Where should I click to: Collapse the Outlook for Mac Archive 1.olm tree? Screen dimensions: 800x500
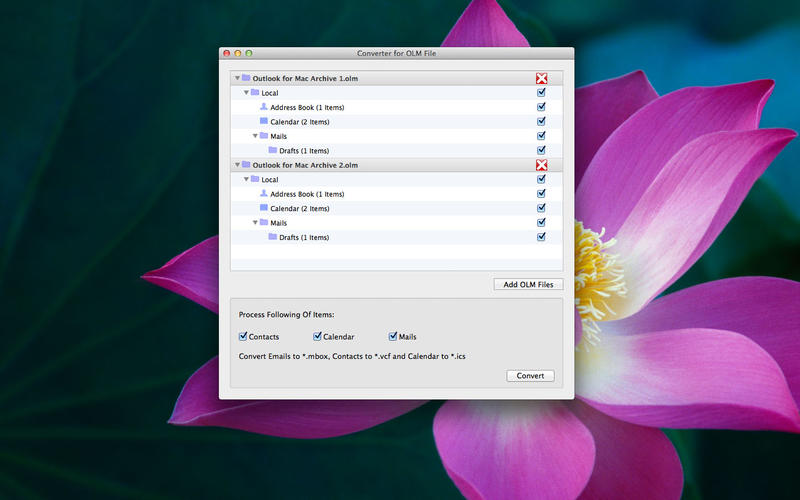click(237, 78)
